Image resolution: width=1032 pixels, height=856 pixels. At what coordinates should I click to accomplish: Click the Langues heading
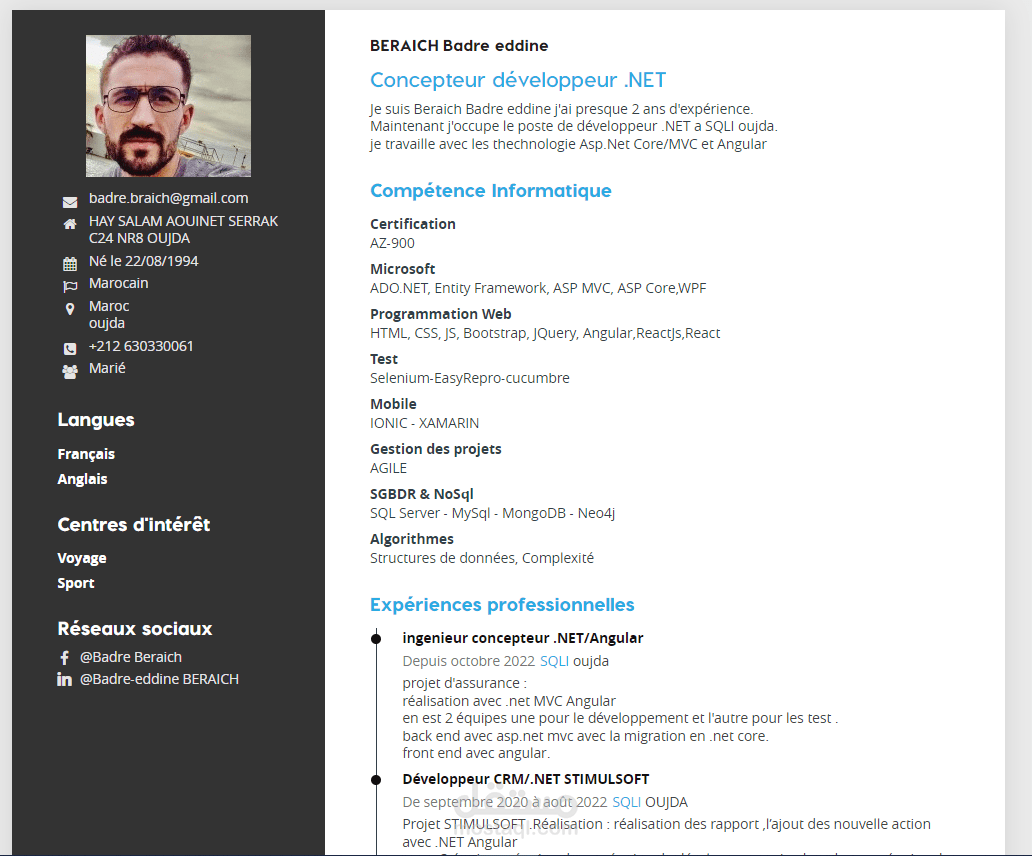[x=96, y=420]
